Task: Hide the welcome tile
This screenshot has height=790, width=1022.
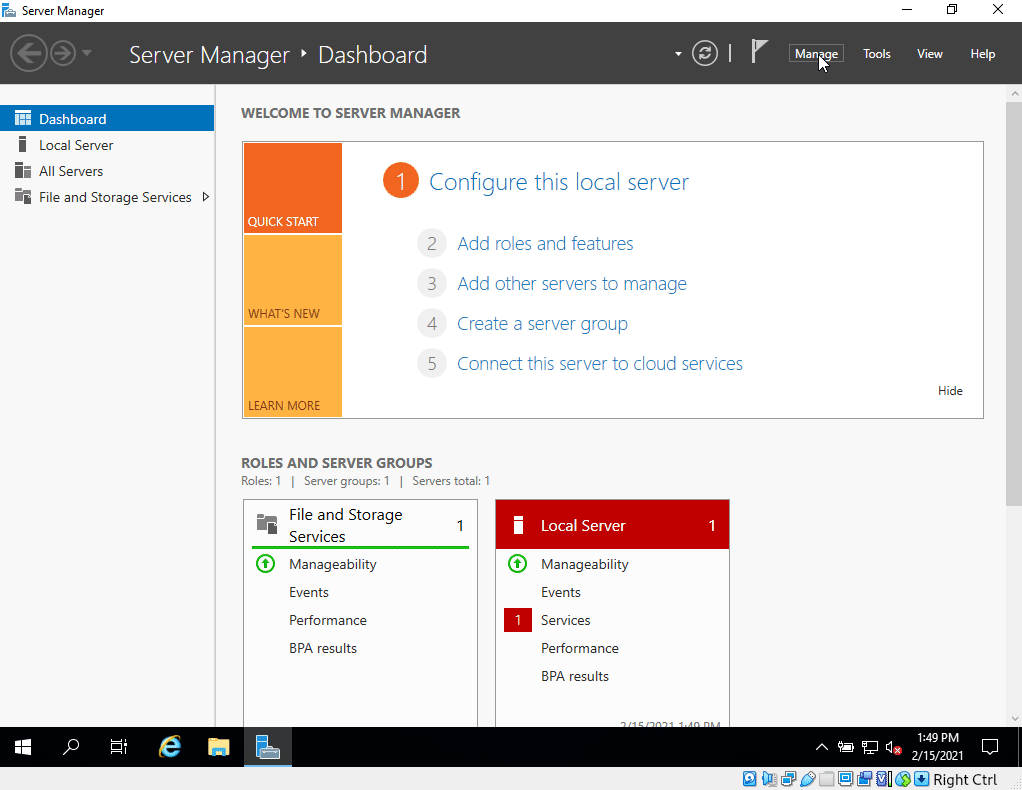Action: pos(950,391)
